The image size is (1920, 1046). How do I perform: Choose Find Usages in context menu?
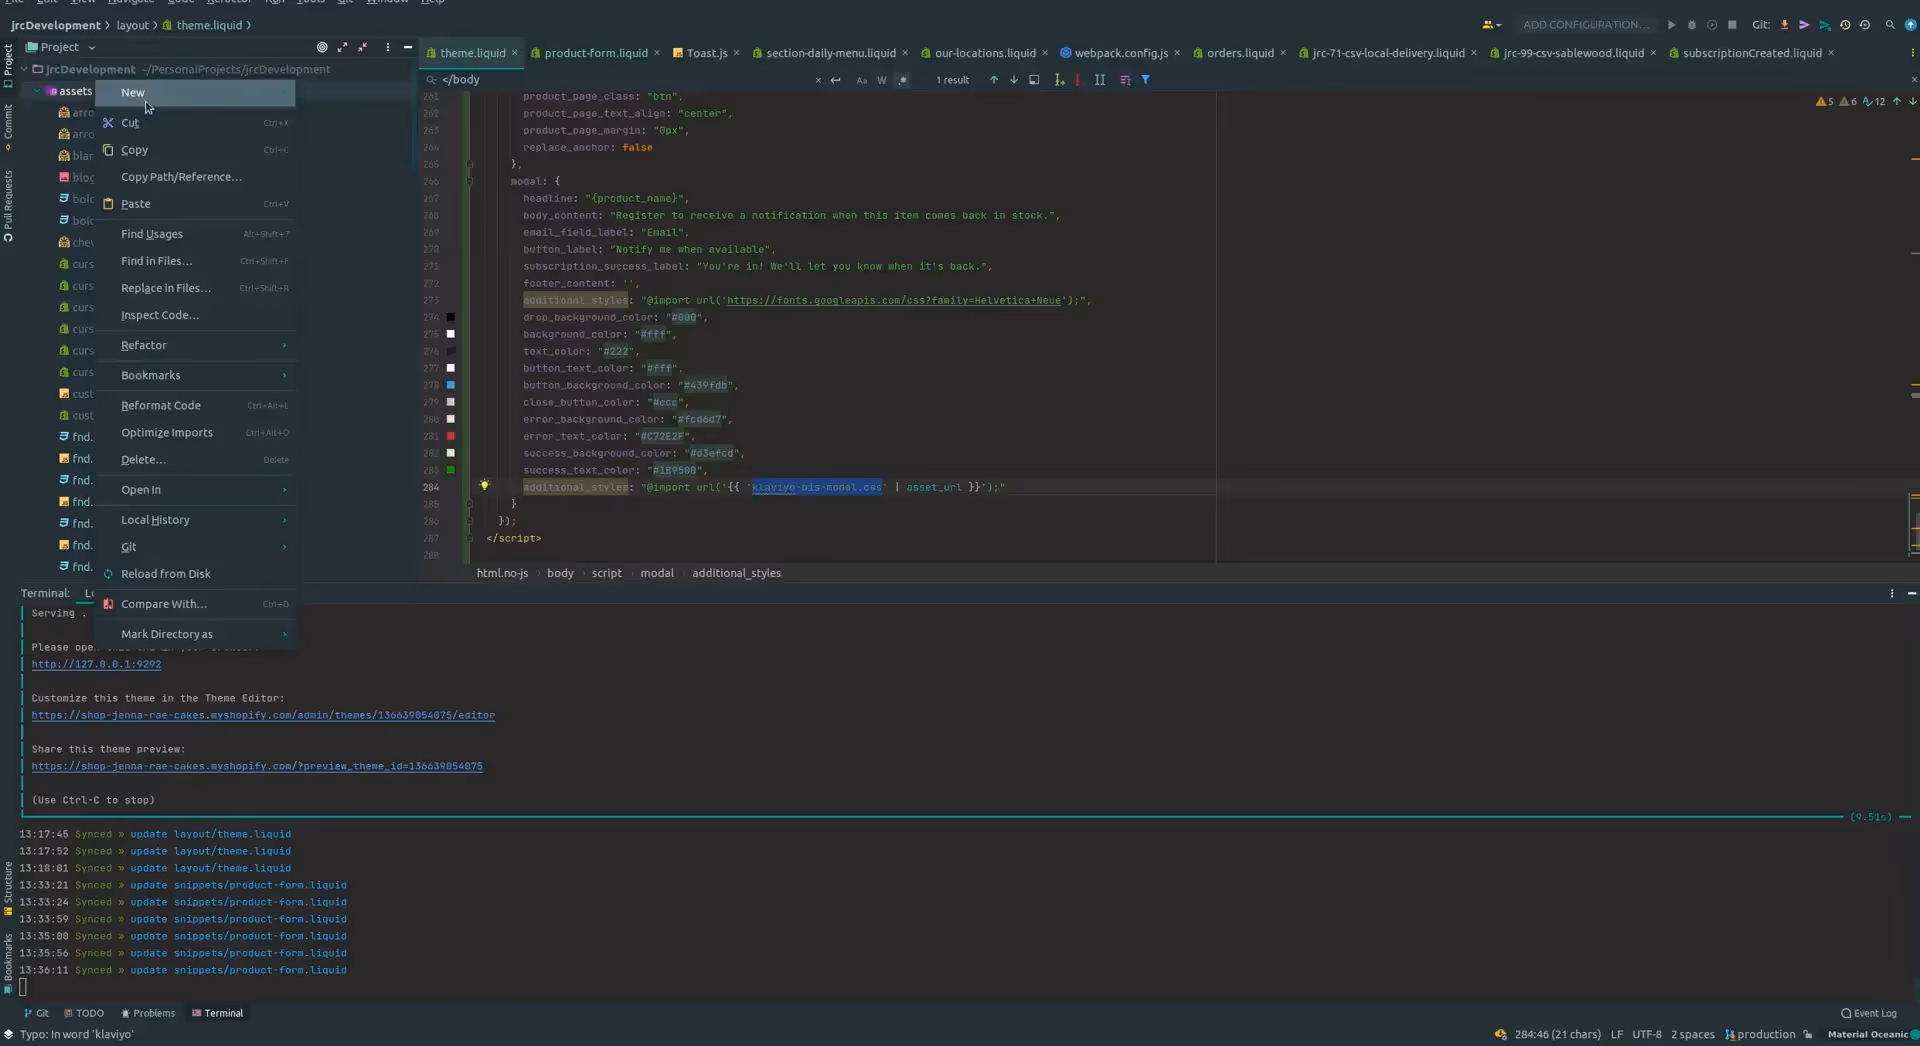tap(195, 234)
